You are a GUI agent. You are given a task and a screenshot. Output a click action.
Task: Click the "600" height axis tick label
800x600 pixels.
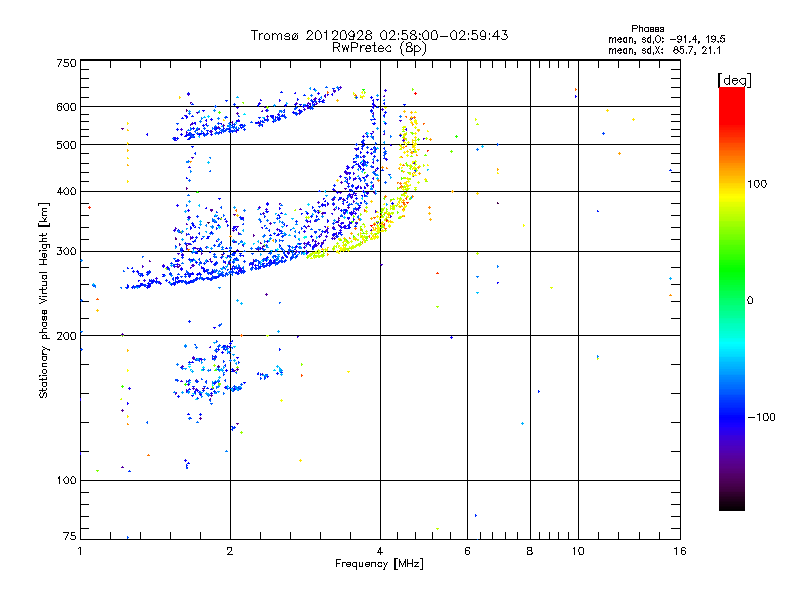[67, 107]
